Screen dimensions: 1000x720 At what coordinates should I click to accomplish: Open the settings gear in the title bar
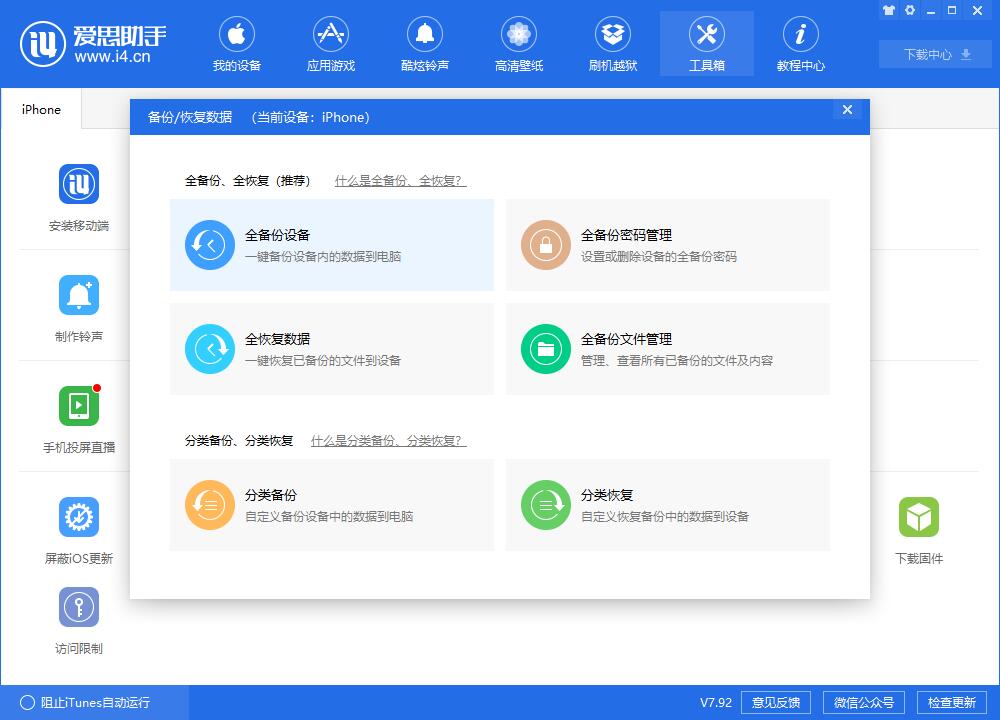pos(908,10)
